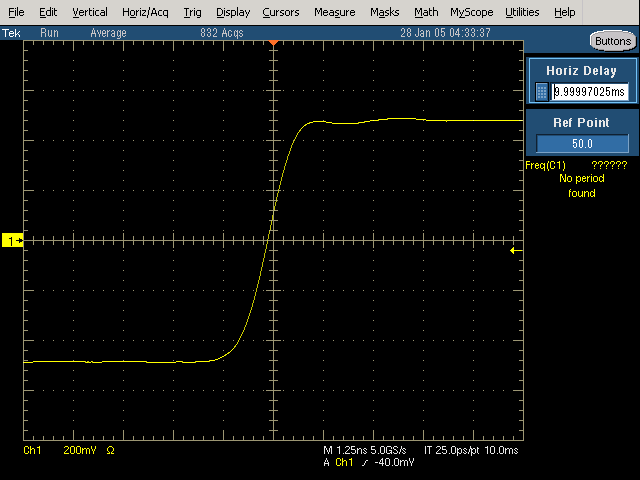This screenshot has width=640, height=480.
Task: Click the Ω termination symbol for Ch1
Action: pos(110,451)
